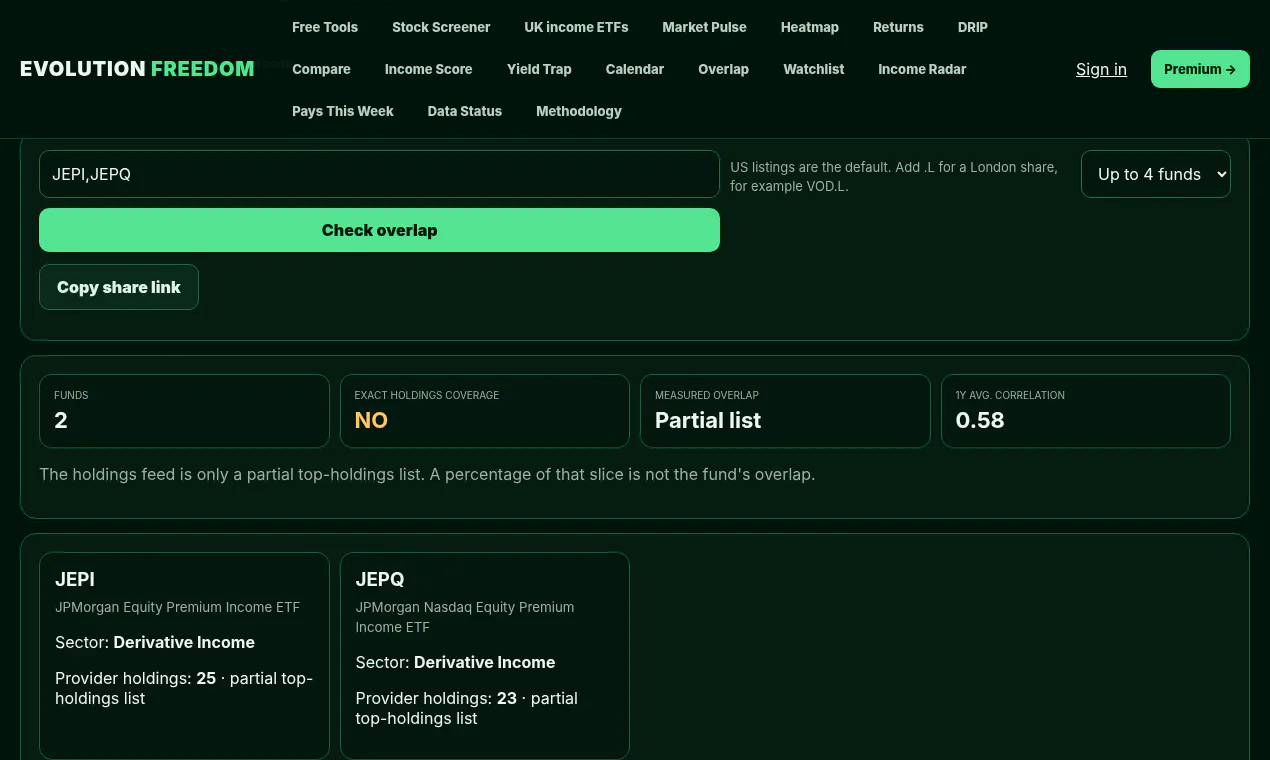Open the Free Tools page
This screenshot has height=760, width=1270.
(x=325, y=27)
